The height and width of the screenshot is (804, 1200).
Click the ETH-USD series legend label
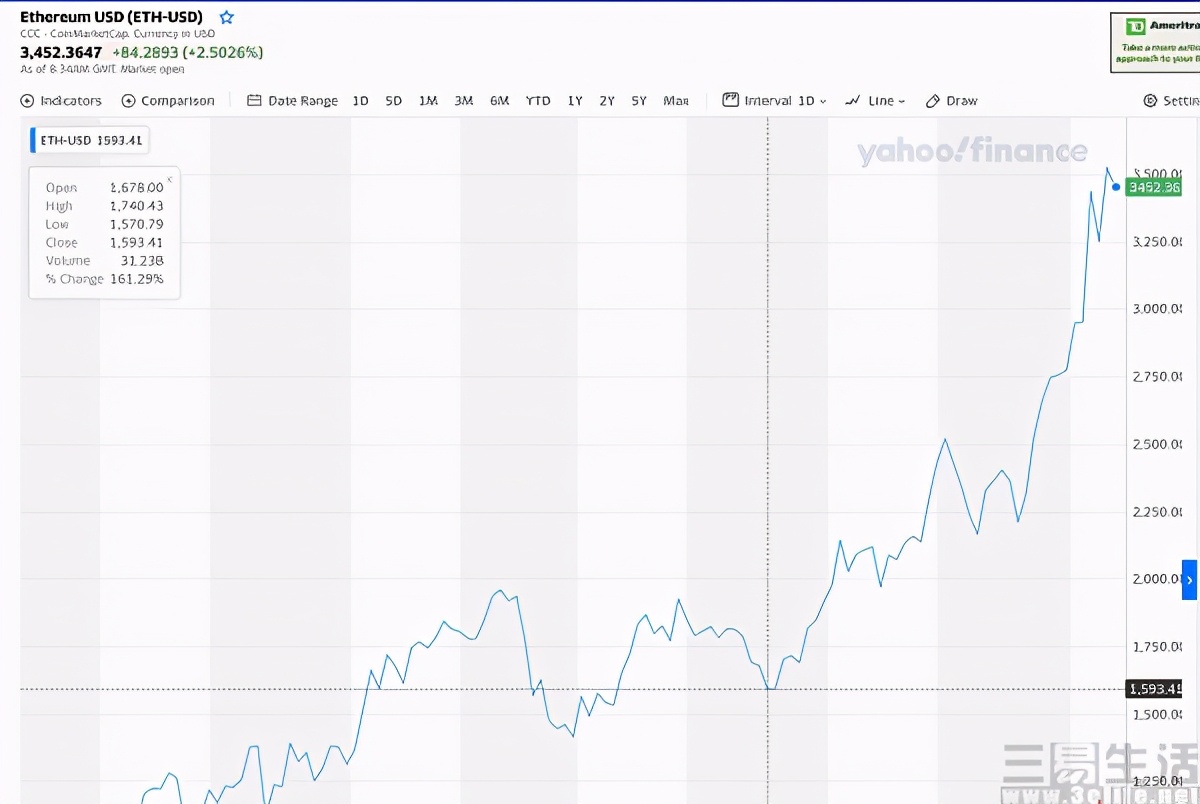click(x=90, y=141)
